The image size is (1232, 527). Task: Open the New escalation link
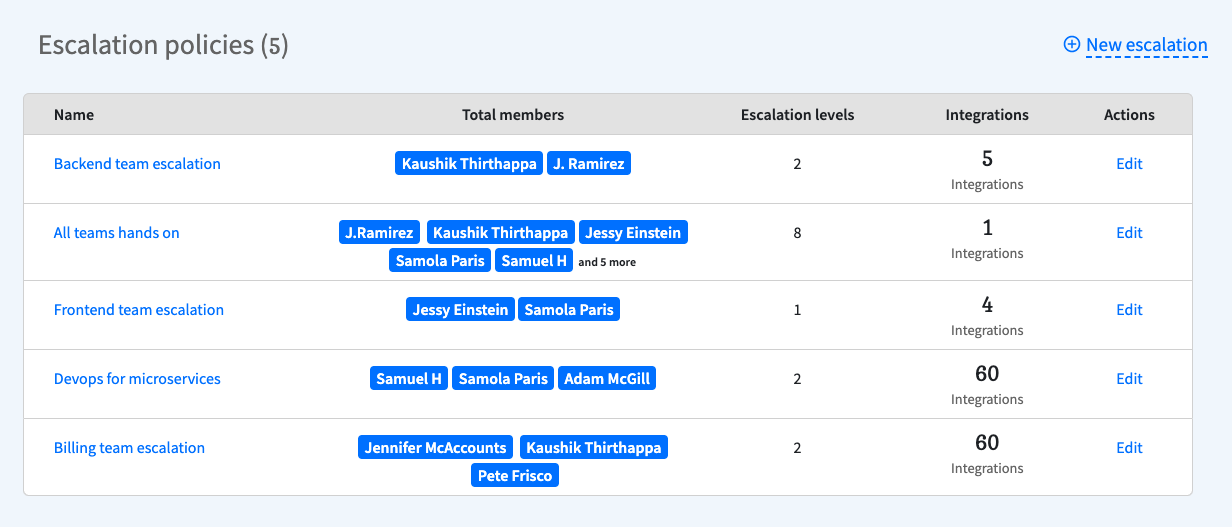pyautogui.click(x=1146, y=45)
